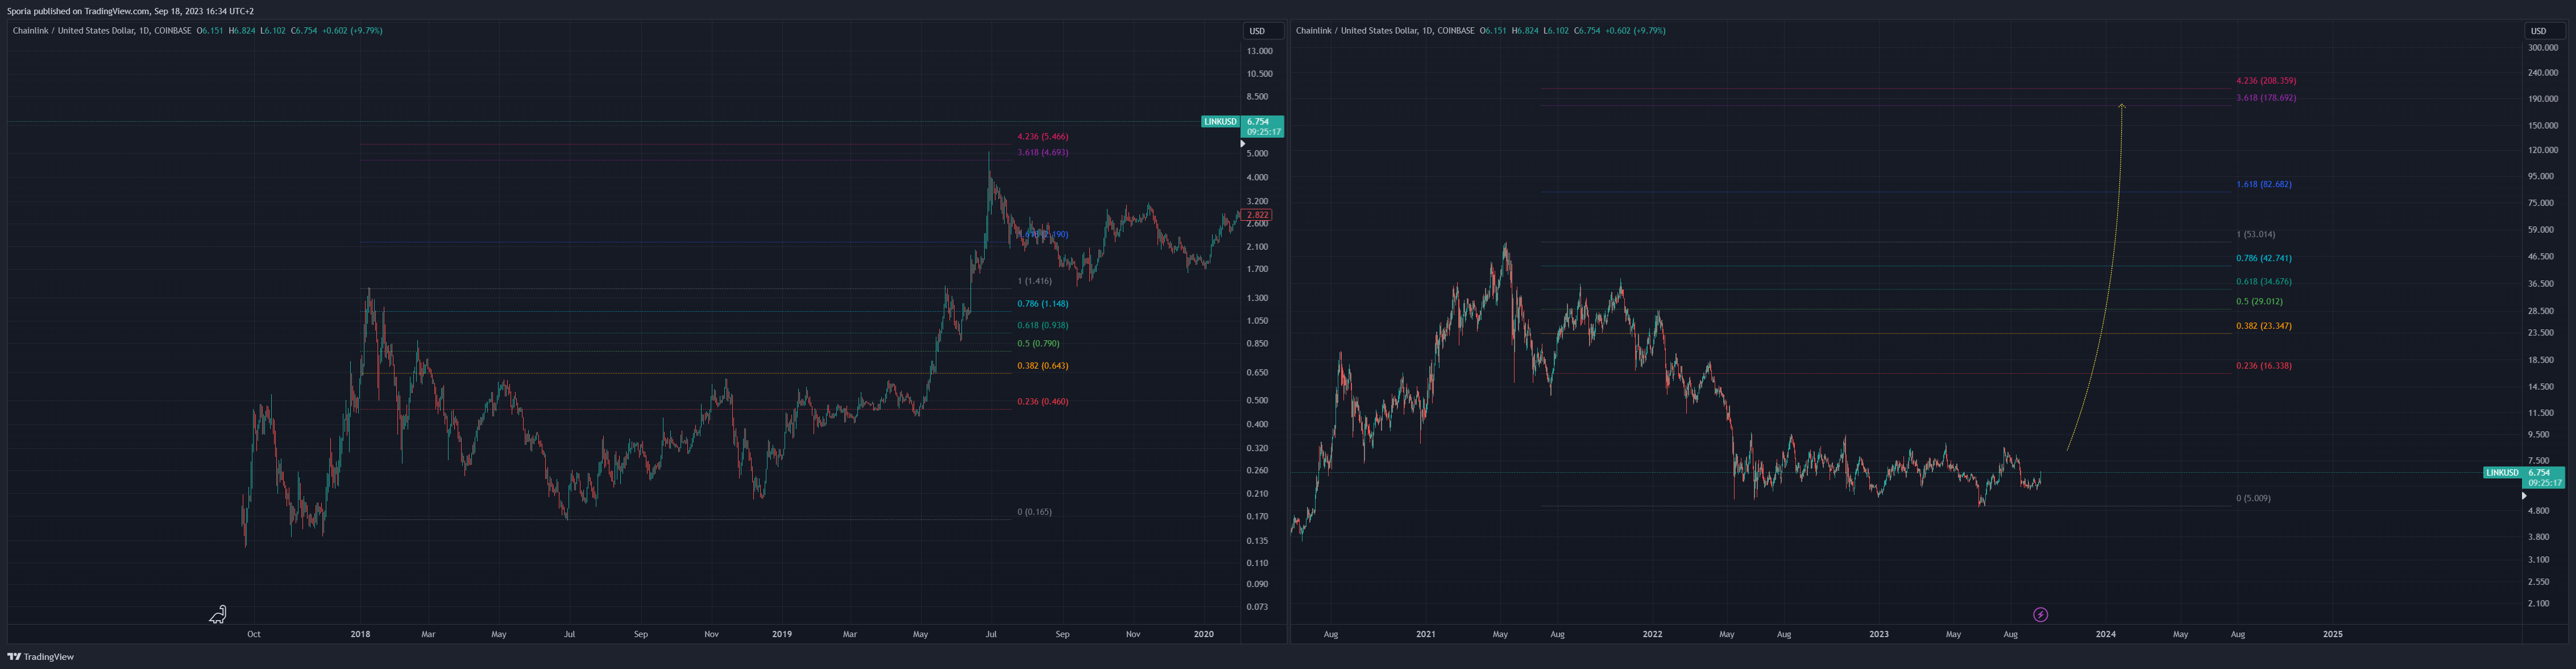
Task: Click the TradingView logo at bottom left
Action: pos(41,657)
